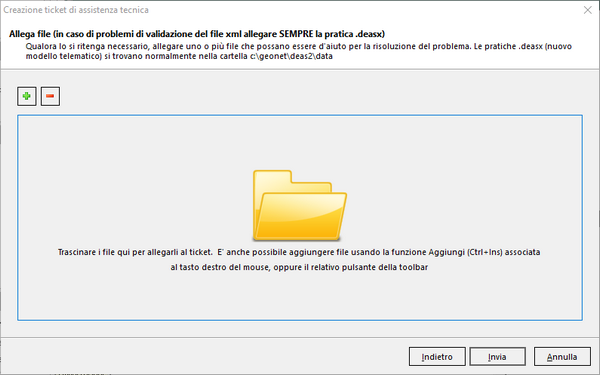Click the red minus remove-file button

pos(50,96)
